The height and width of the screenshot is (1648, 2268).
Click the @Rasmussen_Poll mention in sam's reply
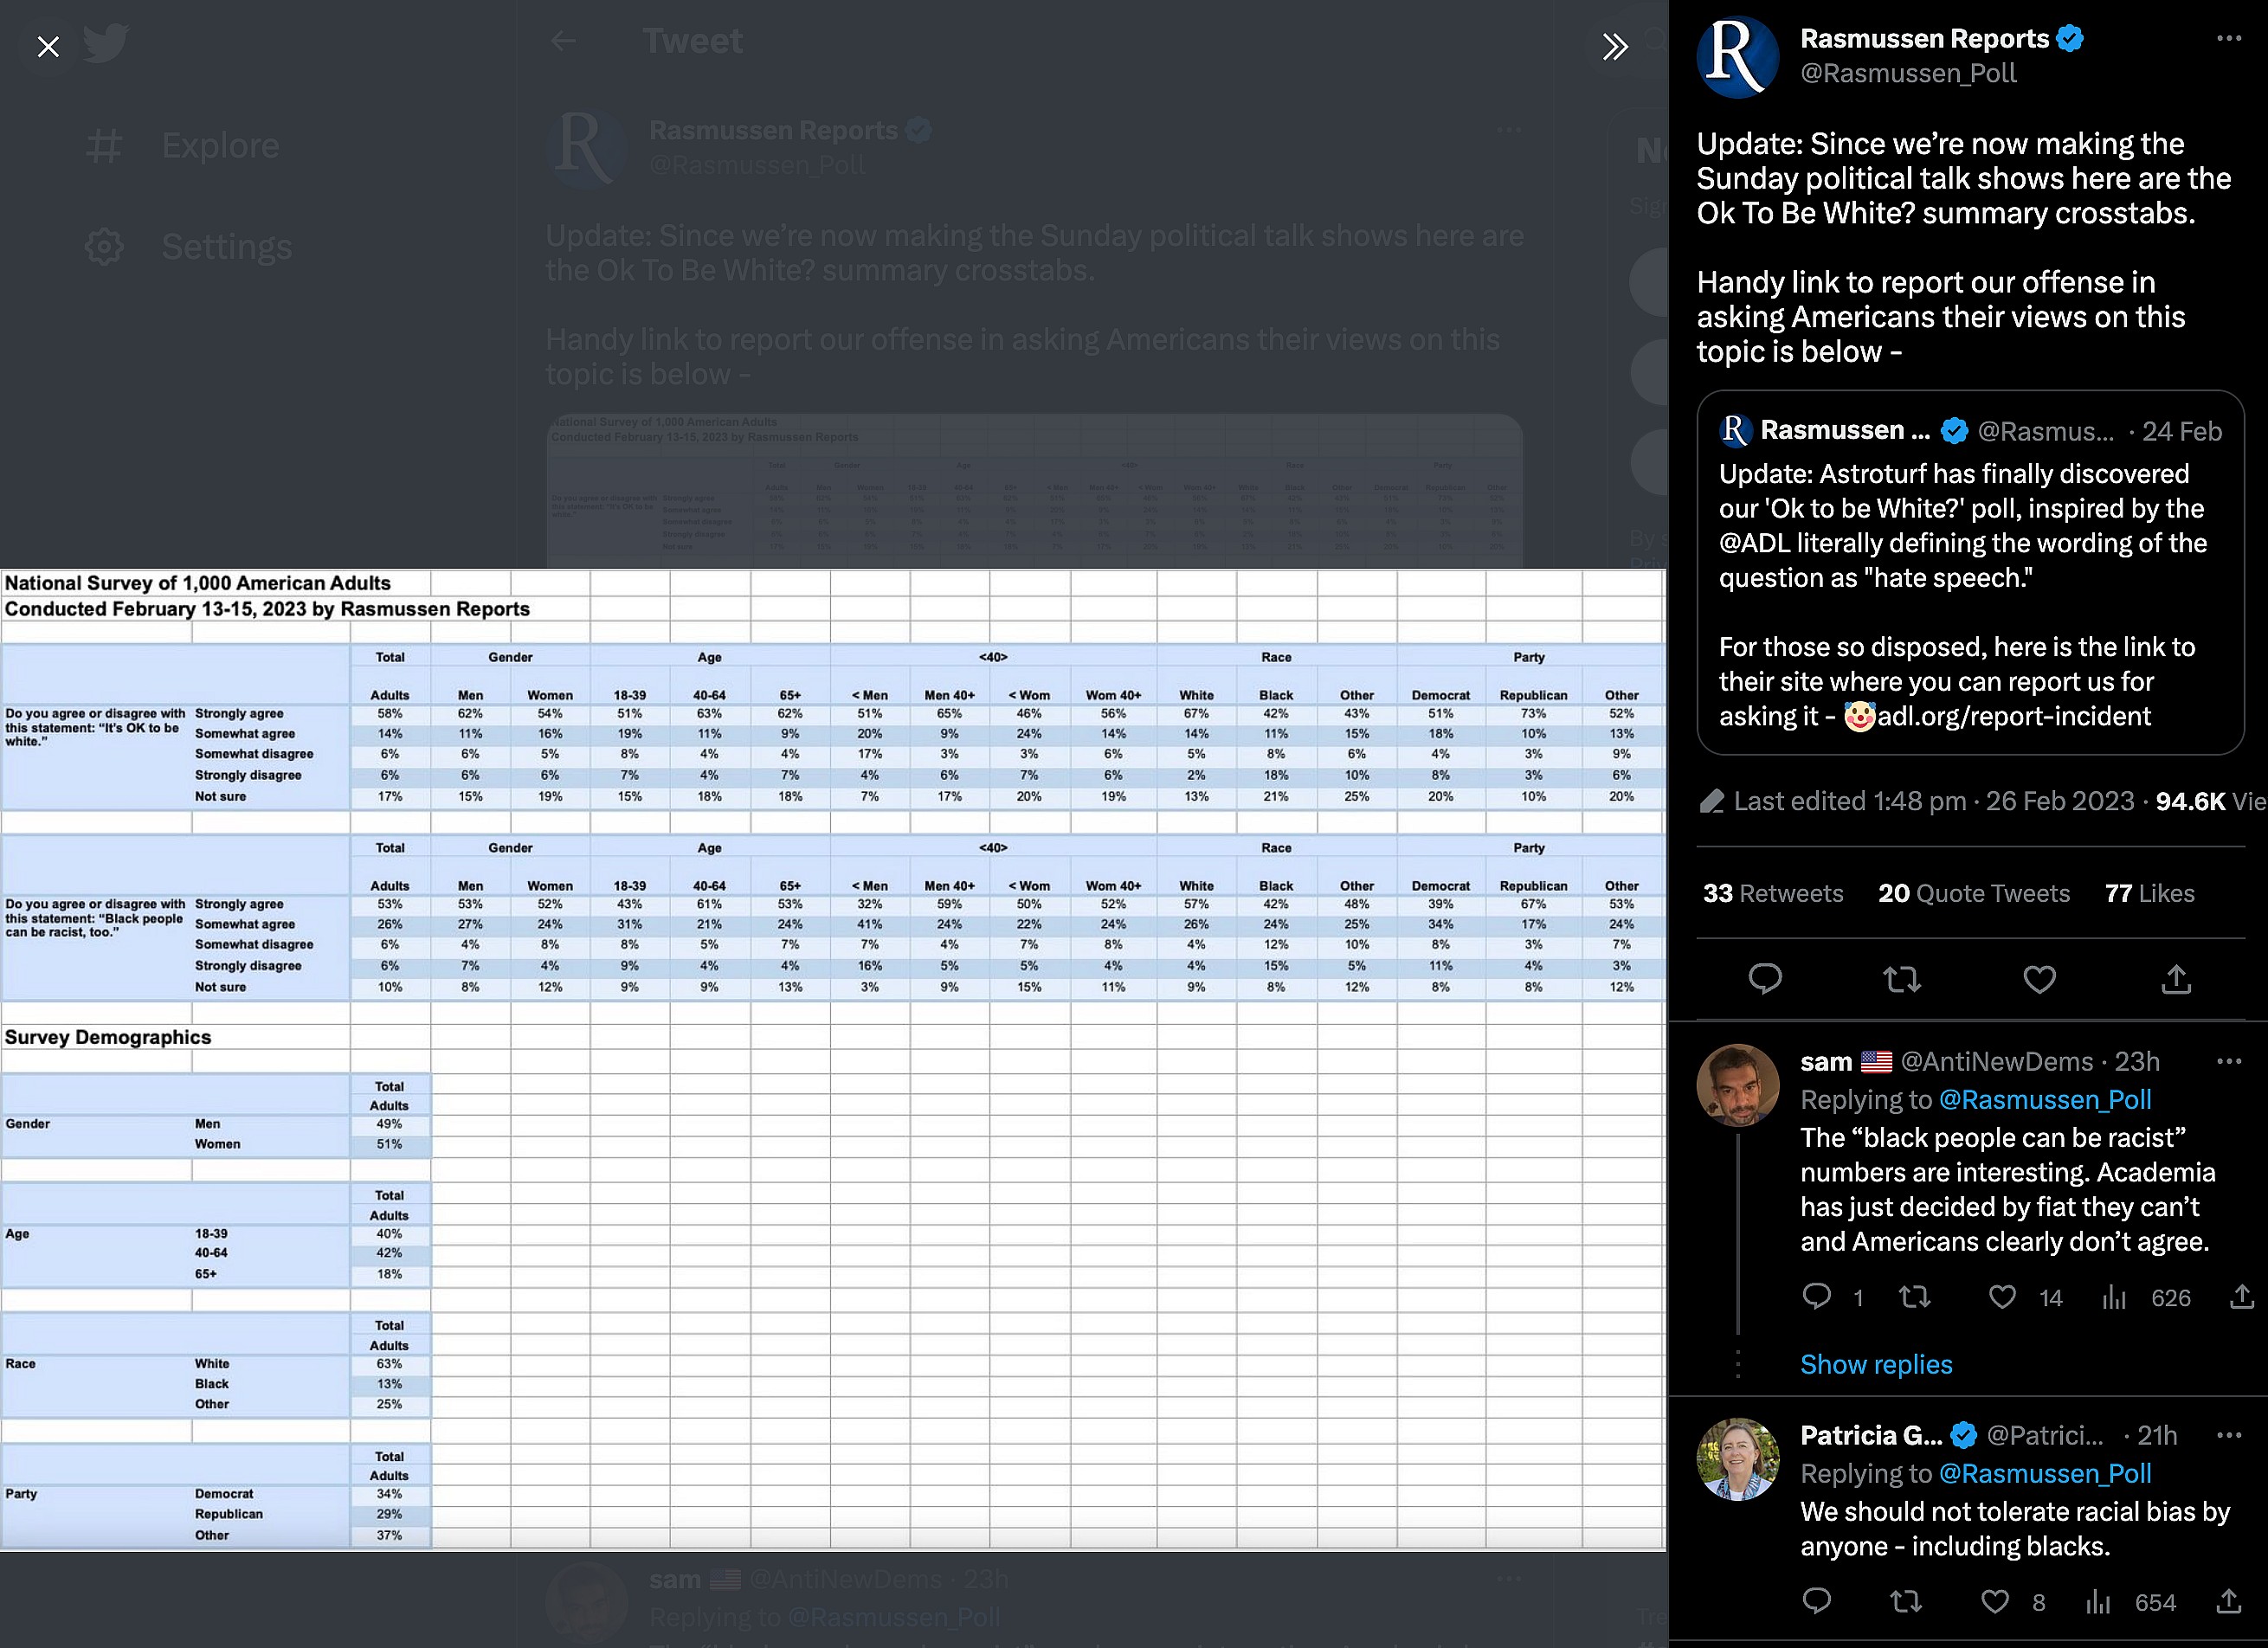click(2044, 1100)
